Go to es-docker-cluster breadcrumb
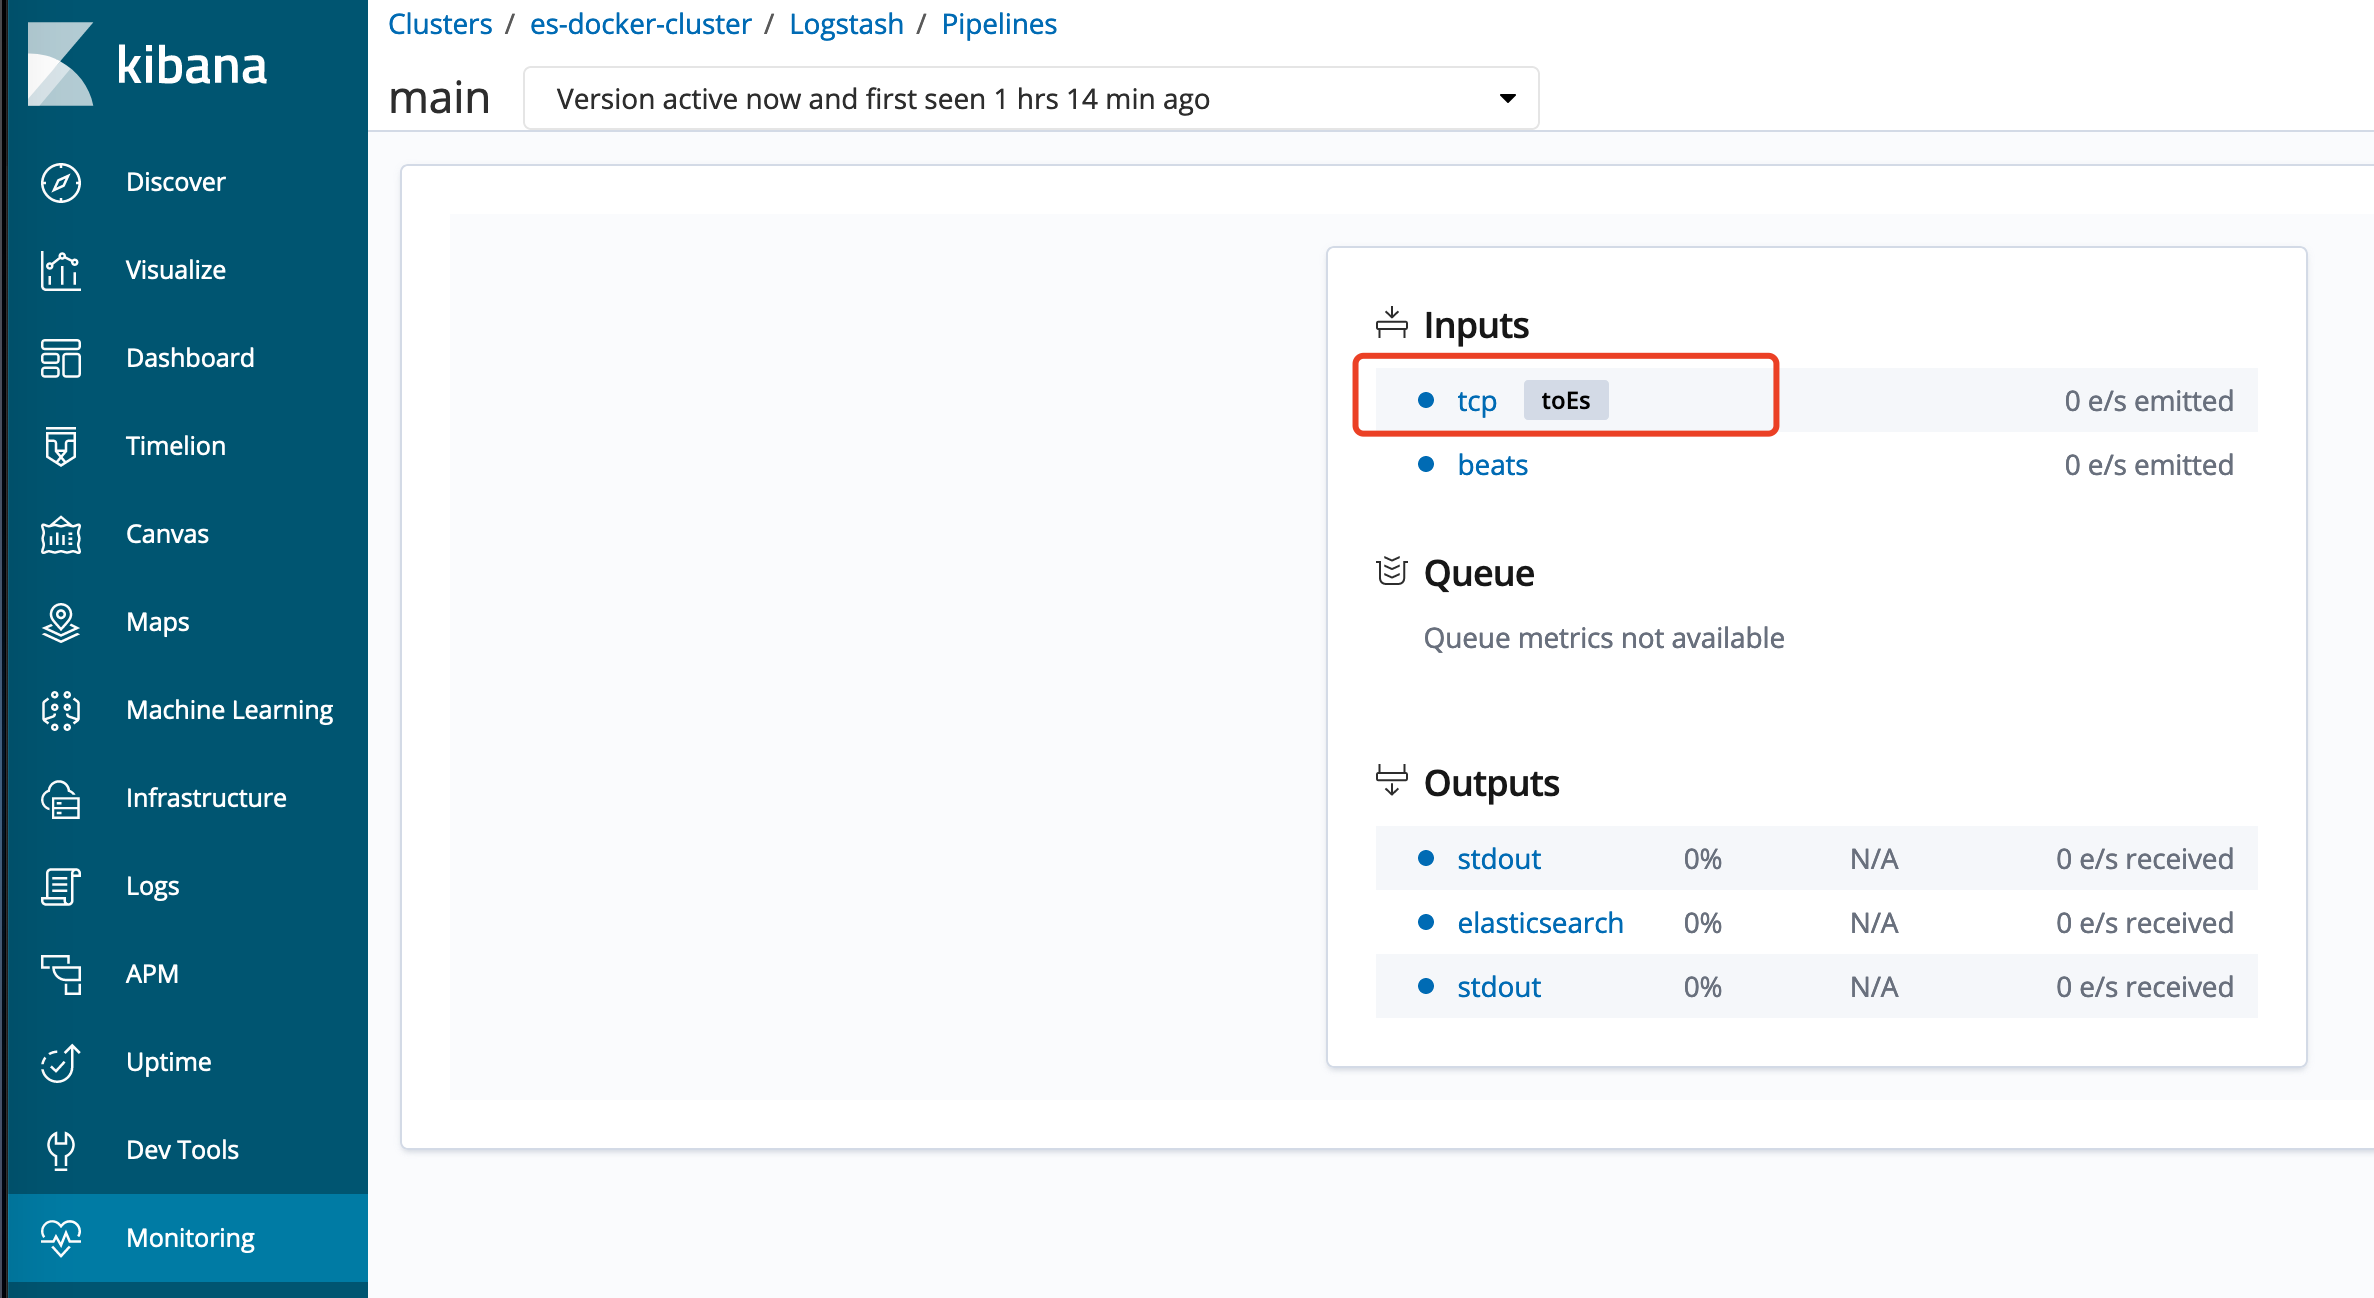The image size is (2374, 1298). point(640,24)
